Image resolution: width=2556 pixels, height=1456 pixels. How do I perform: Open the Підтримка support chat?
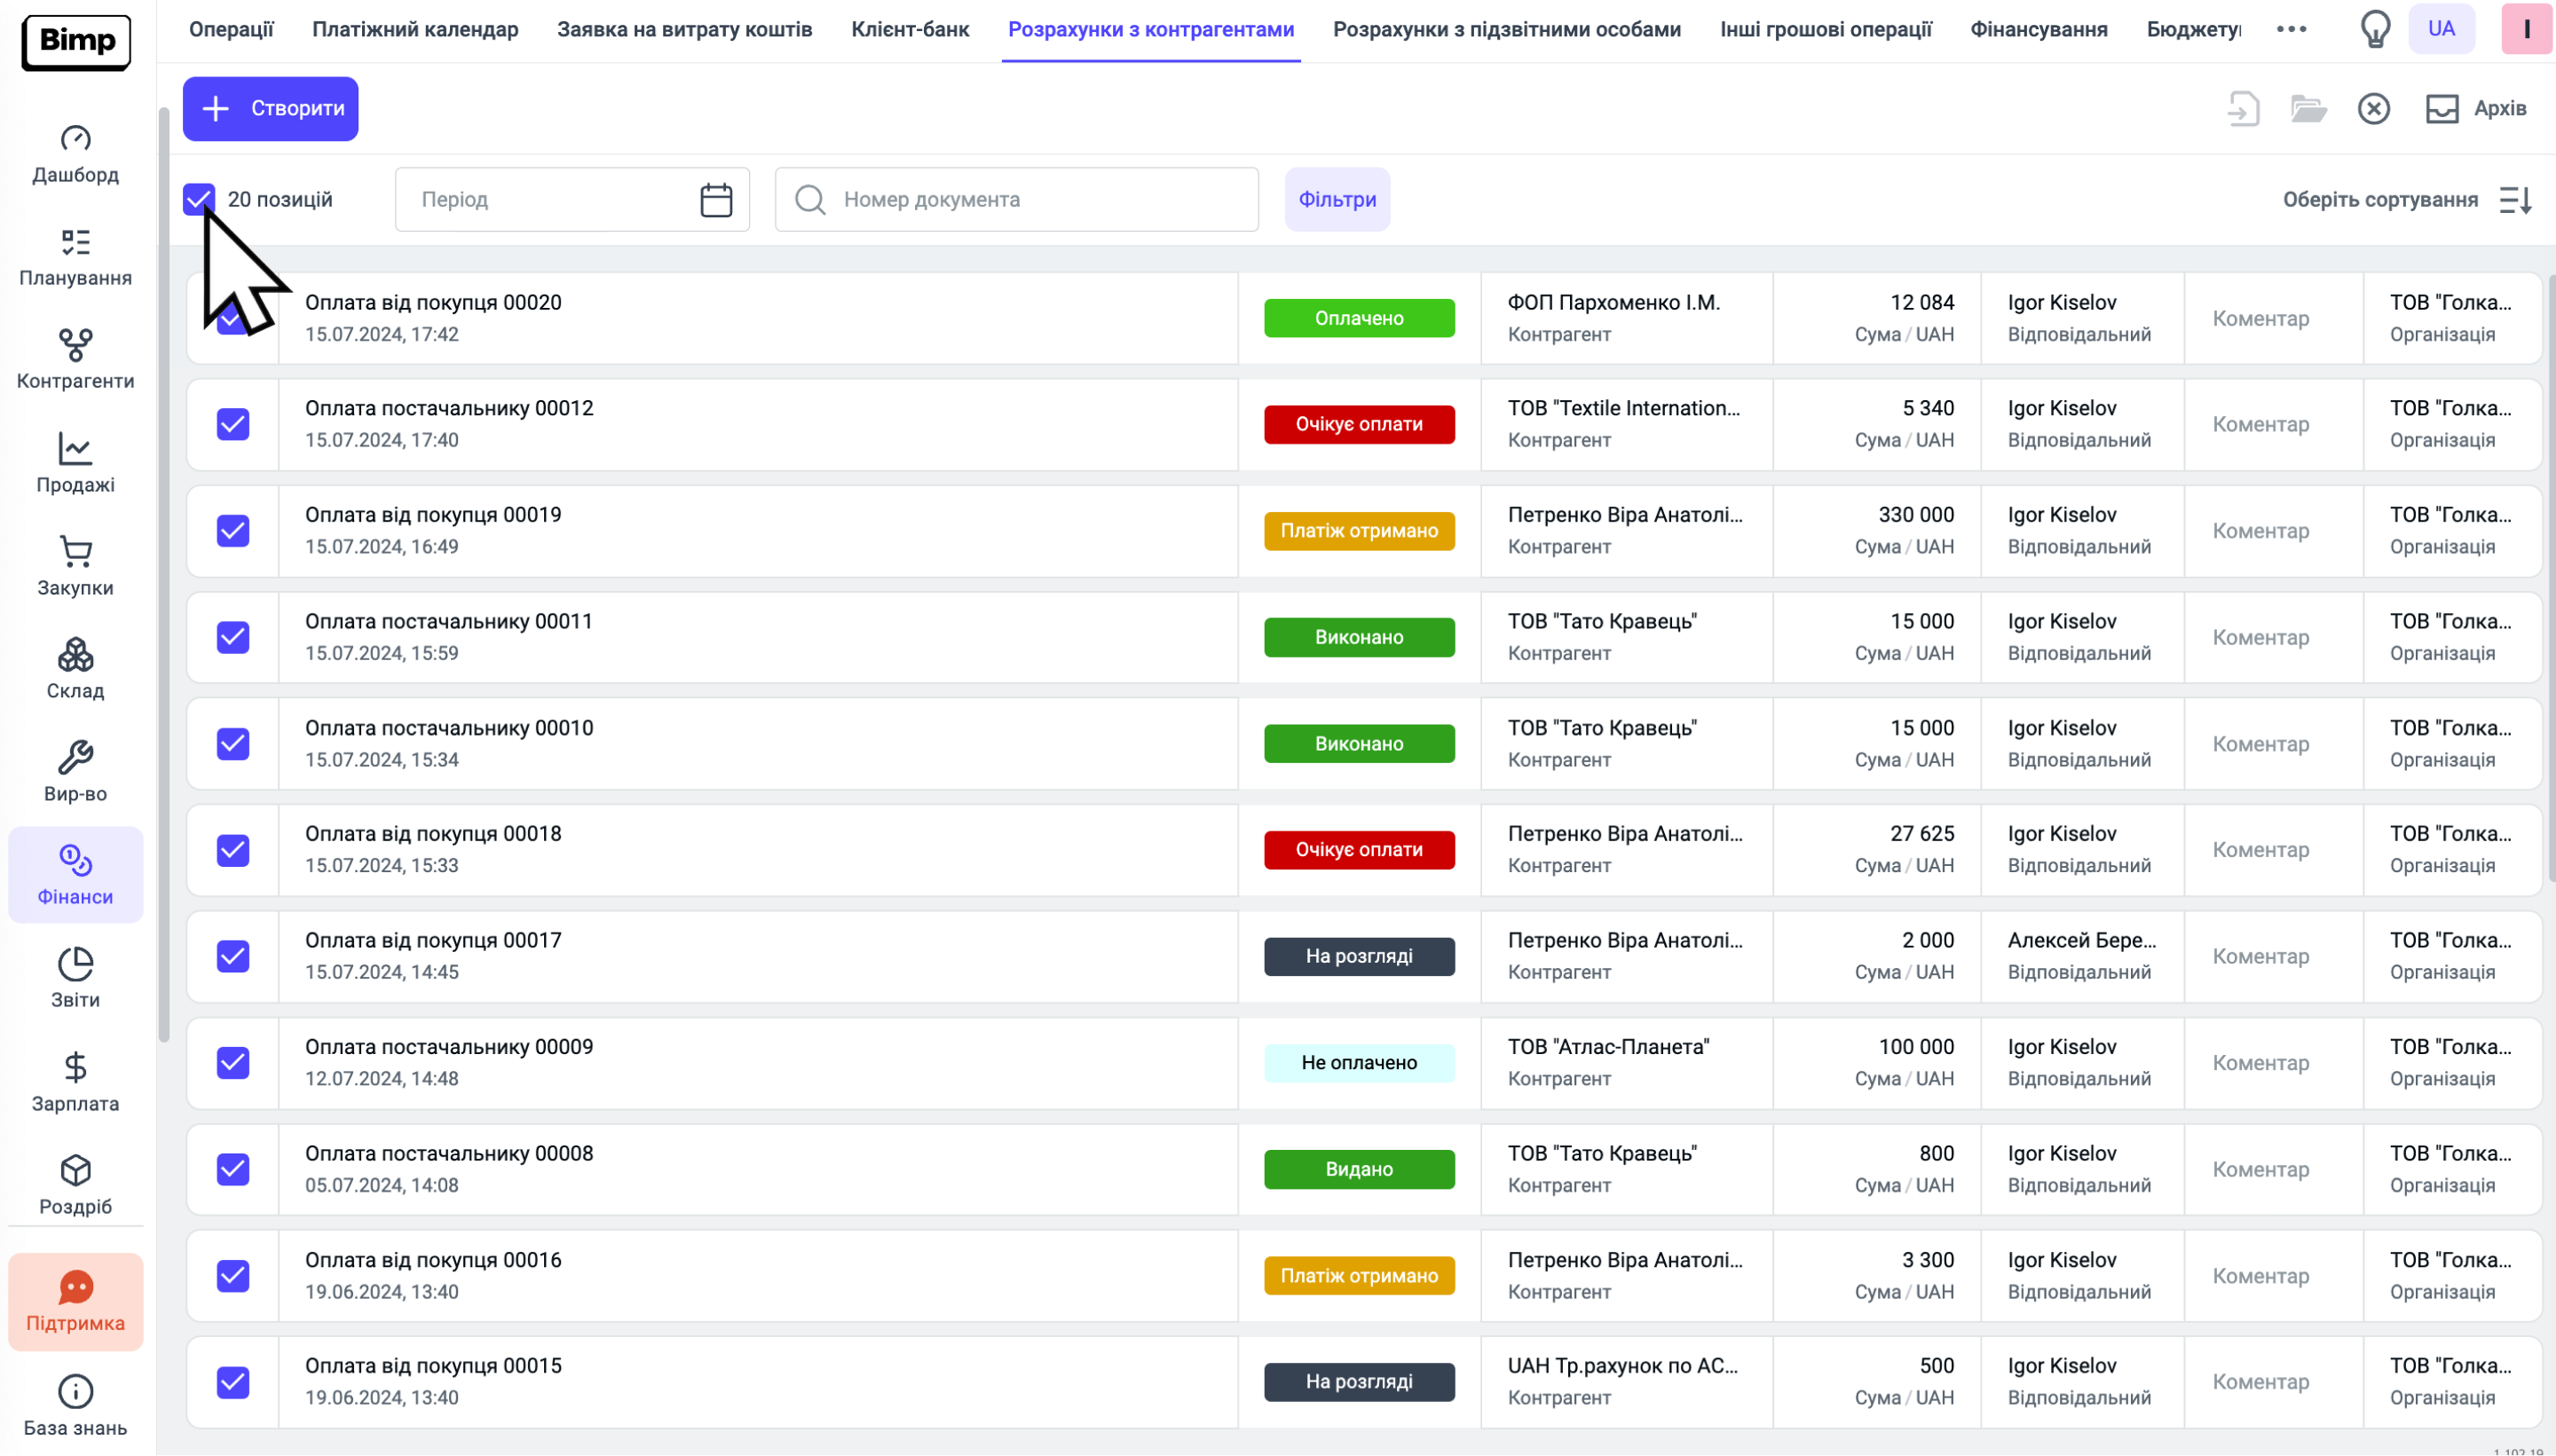pos(75,1303)
